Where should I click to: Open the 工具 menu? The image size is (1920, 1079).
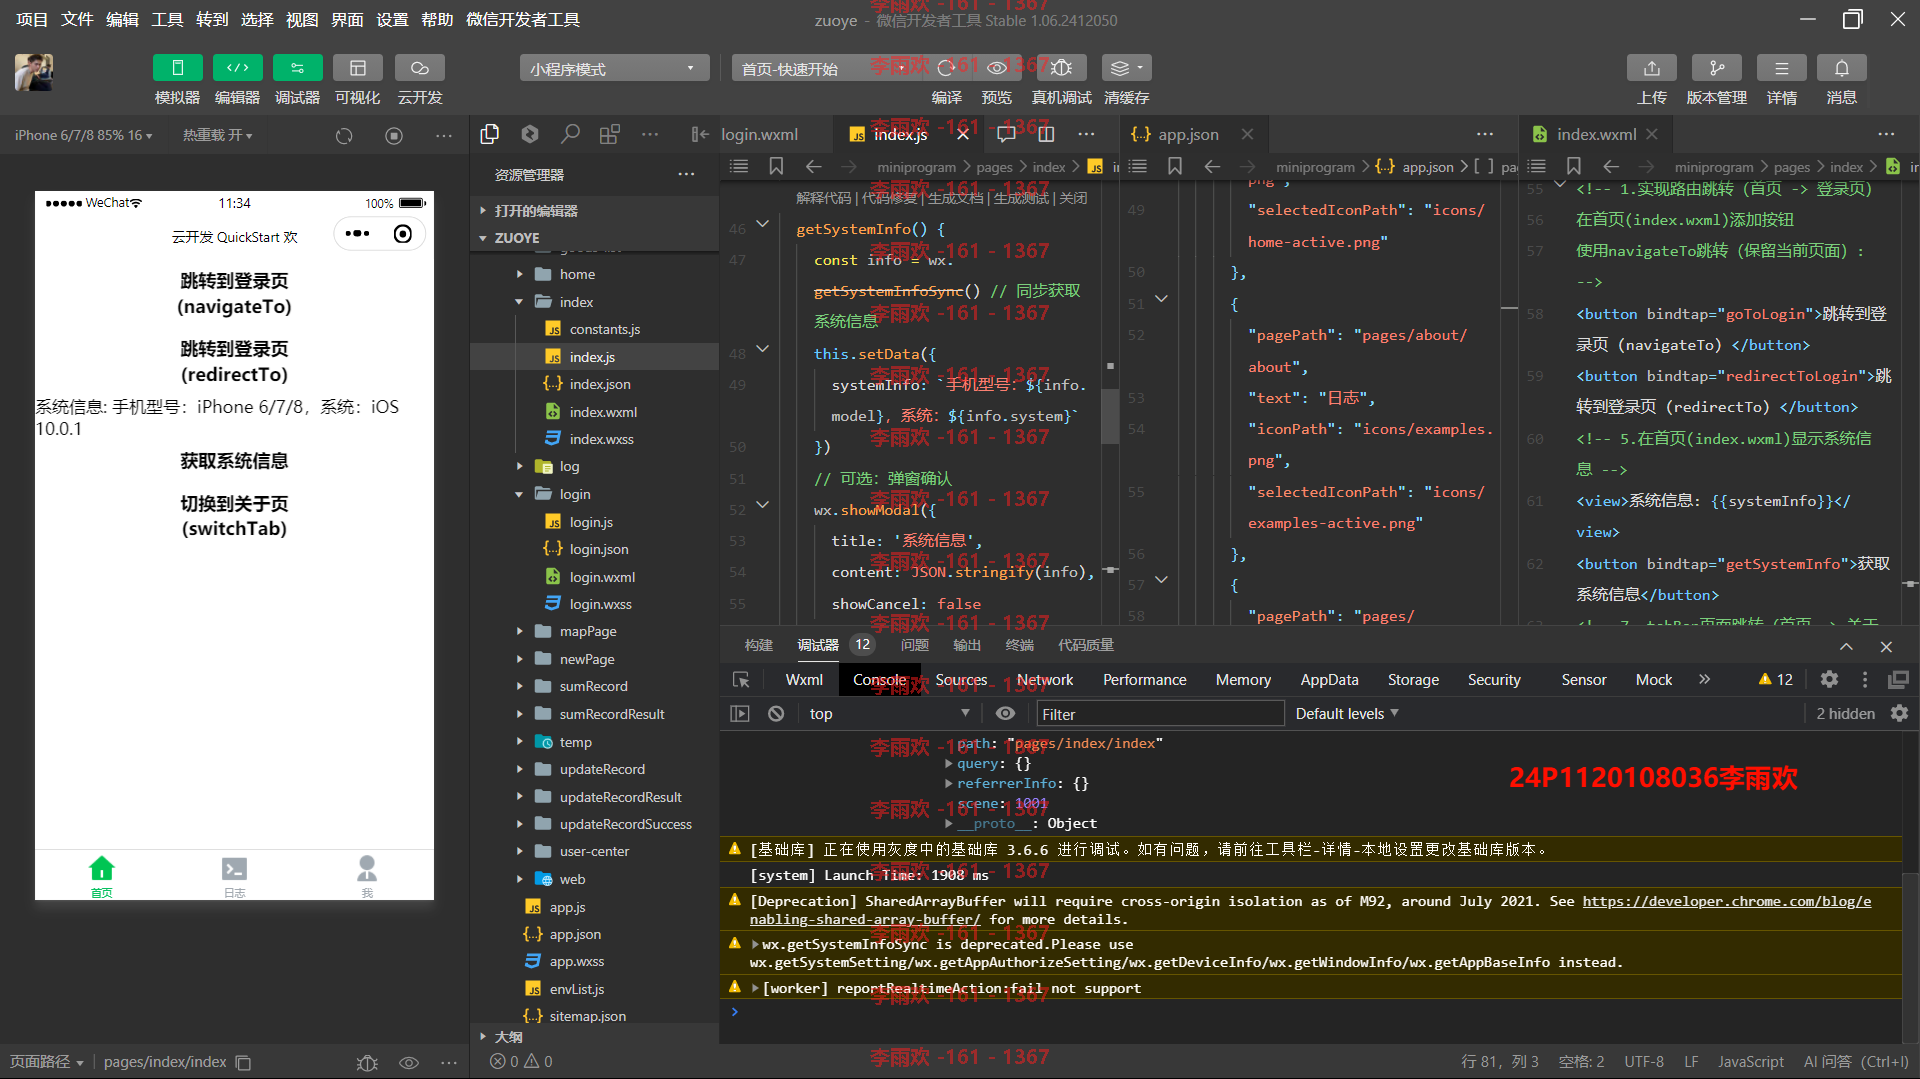tap(167, 20)
